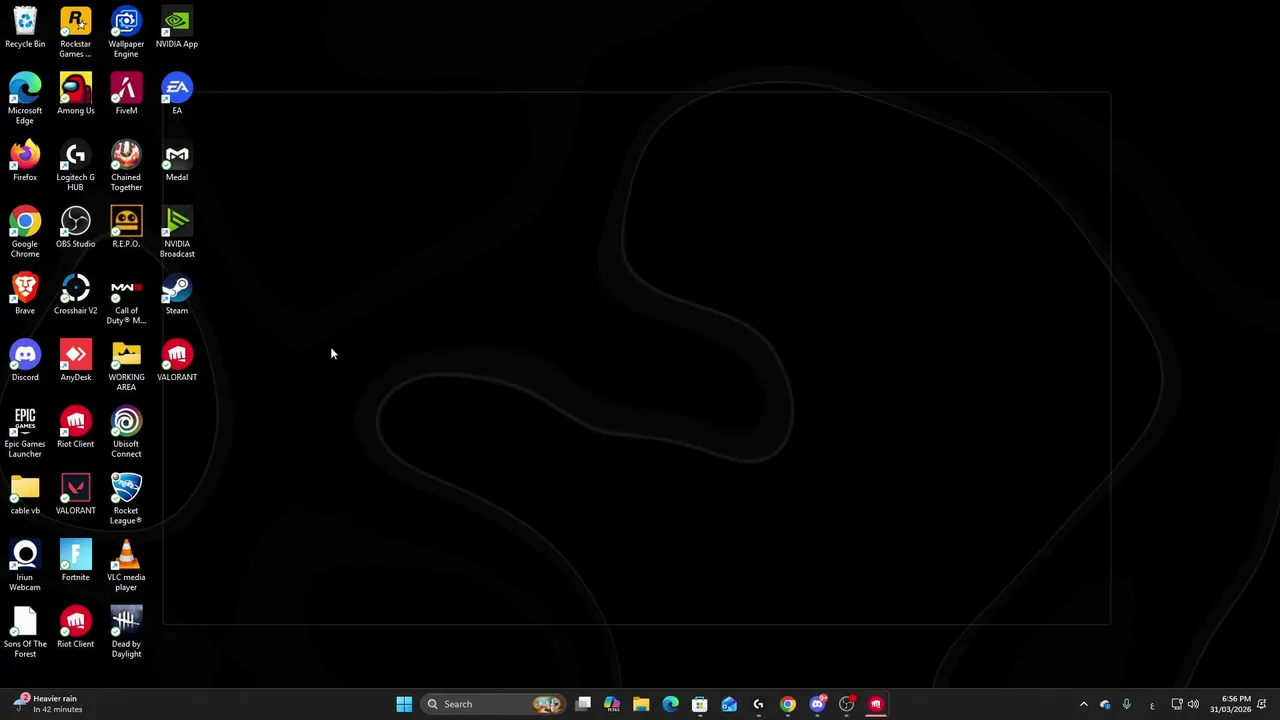The height and width of the screenshot is (720, 1280).
Task: Launch Dead by Daylight desktop shortcut
Action: tap(126, 633)
